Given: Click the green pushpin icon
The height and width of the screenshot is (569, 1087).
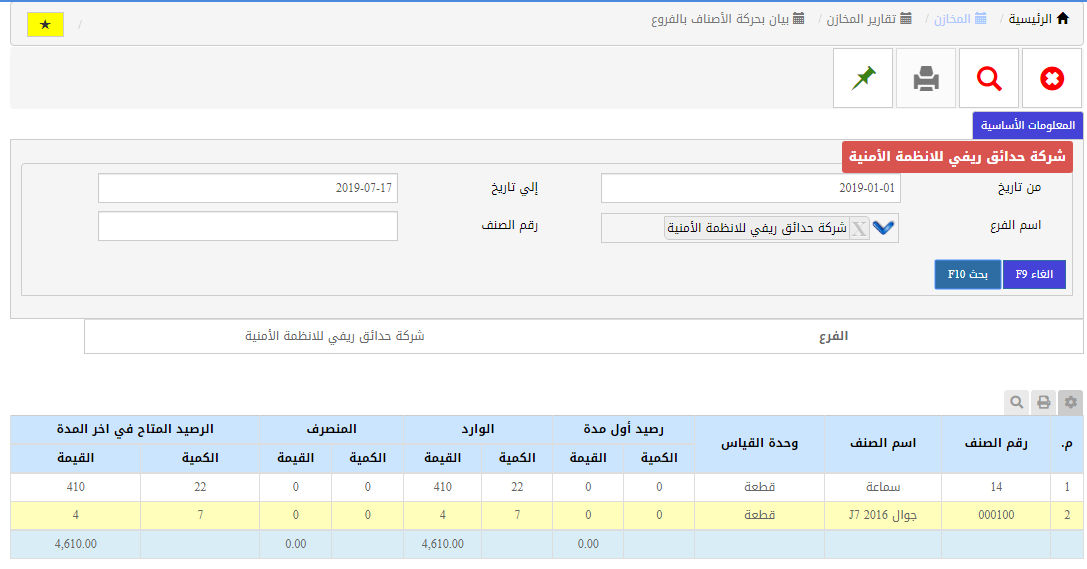Looking at the screenshot, I should click(x=863, y=78).
